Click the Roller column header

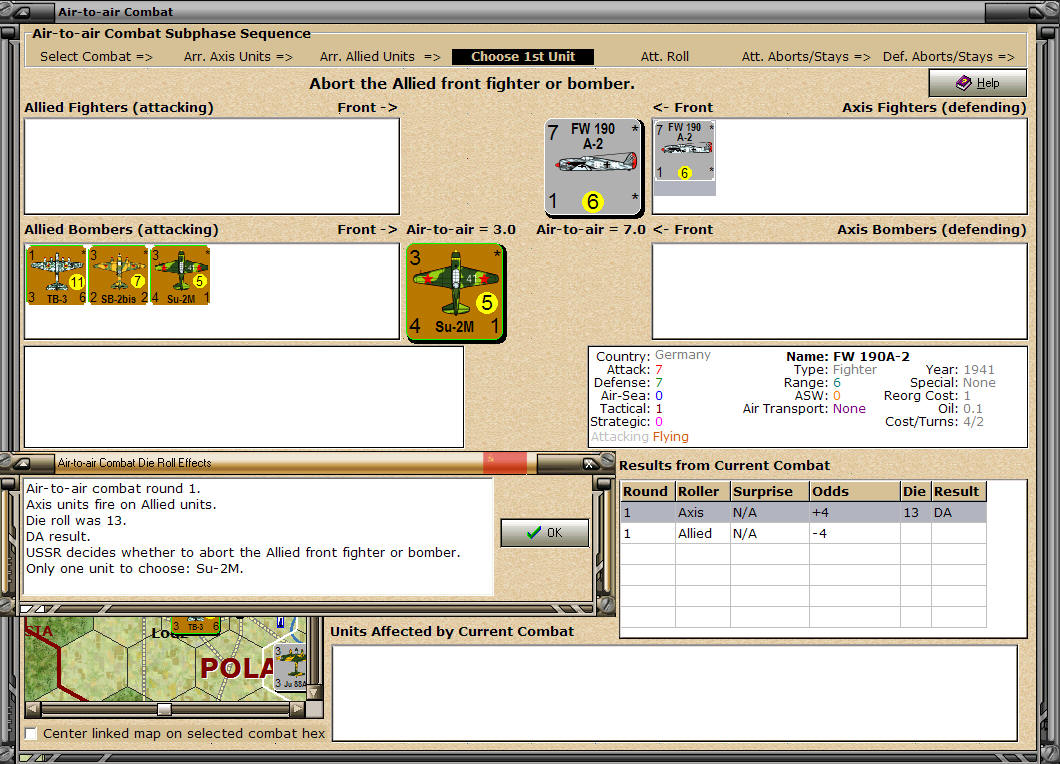702,492
